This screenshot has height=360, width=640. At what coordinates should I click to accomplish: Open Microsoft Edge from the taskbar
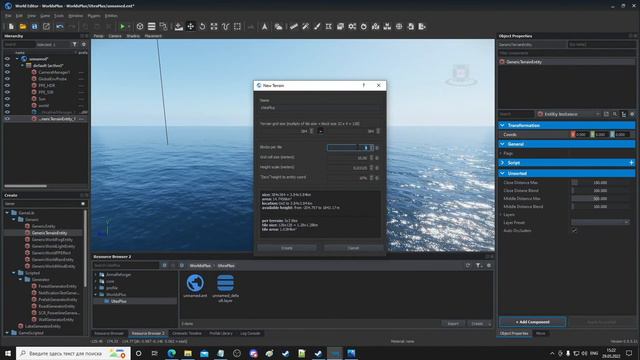(171, 353)
